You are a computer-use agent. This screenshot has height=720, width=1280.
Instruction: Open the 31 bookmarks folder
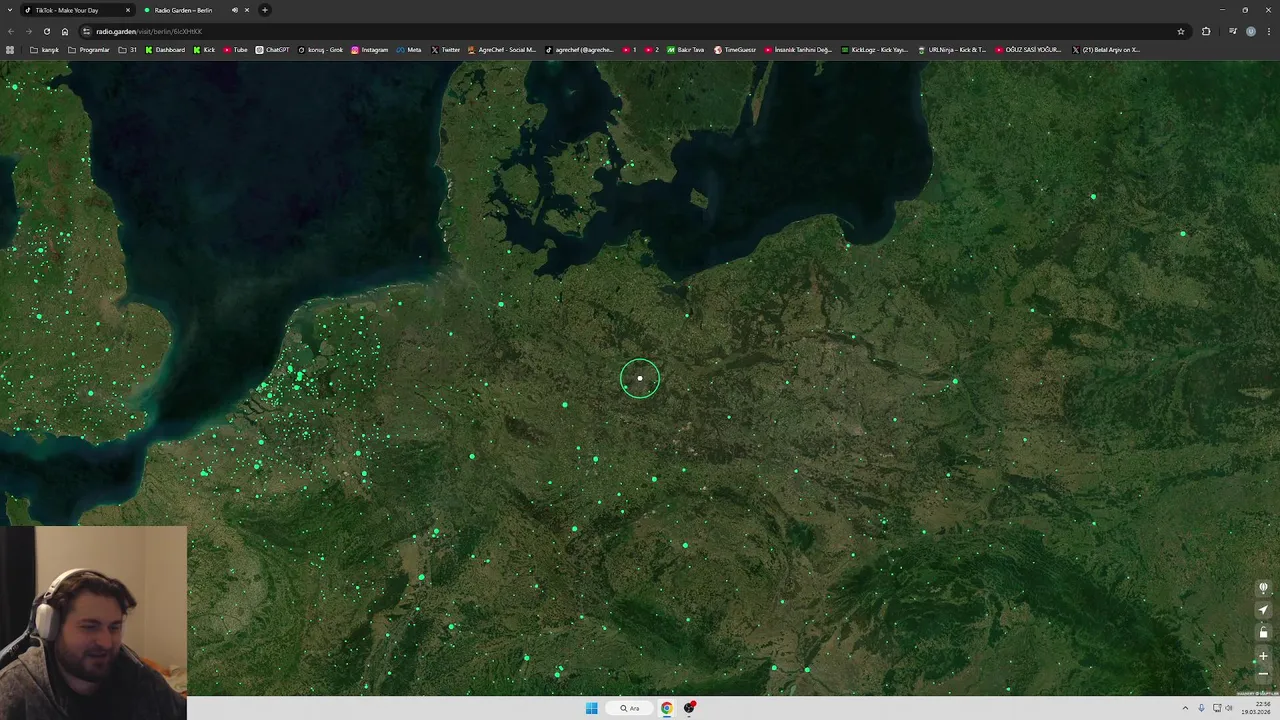pyautogui.click(x=128, y=50)
